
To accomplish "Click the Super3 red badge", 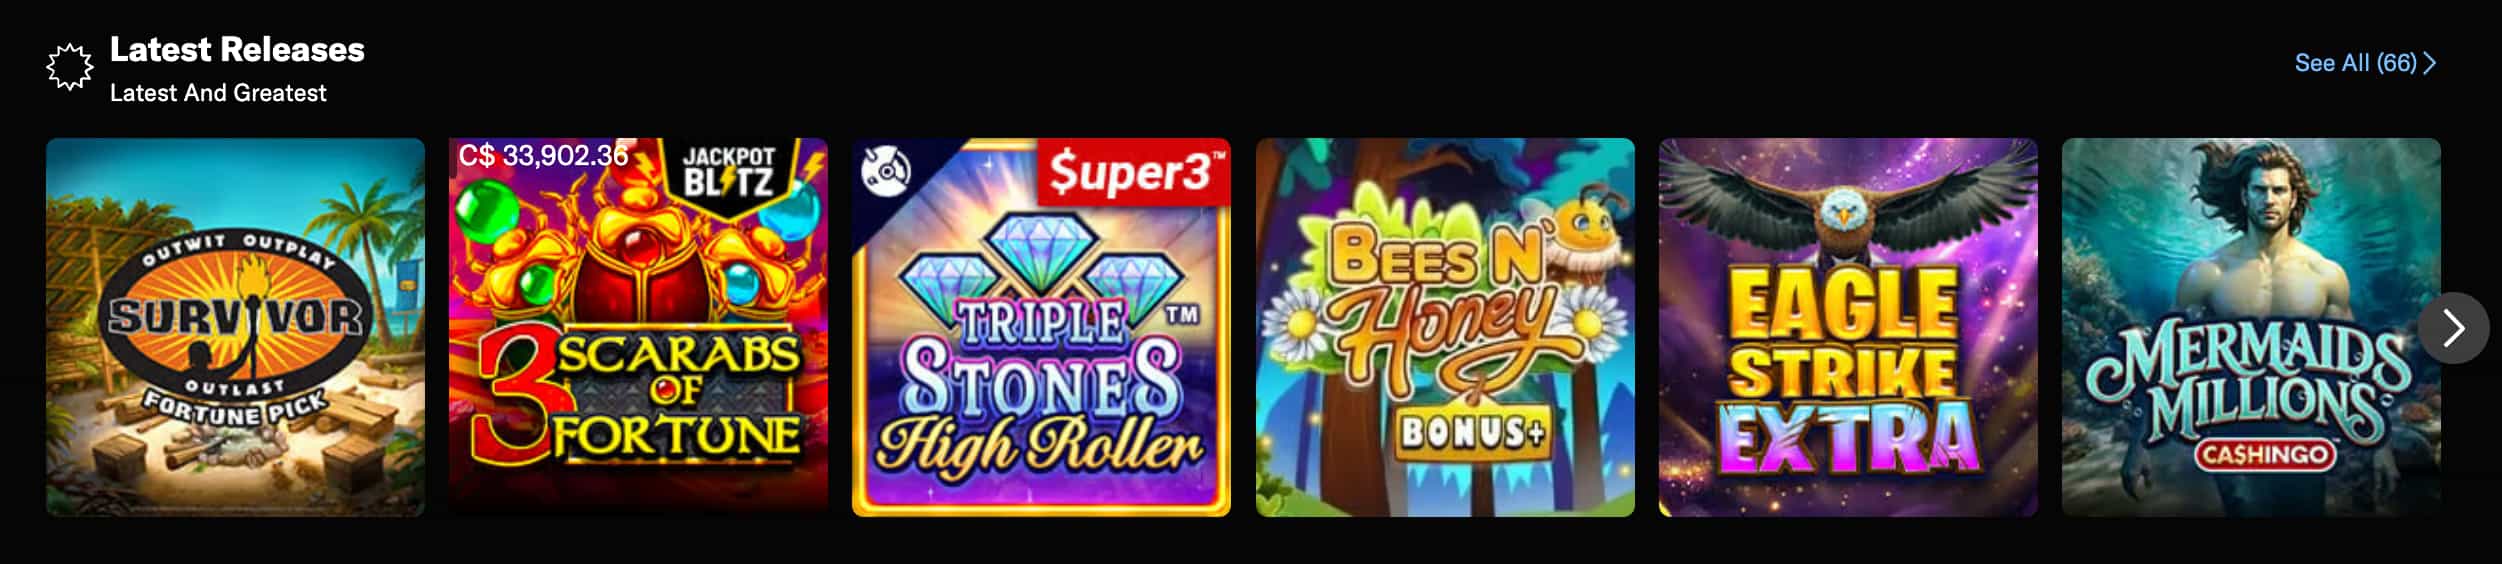I will [1134, 172].
